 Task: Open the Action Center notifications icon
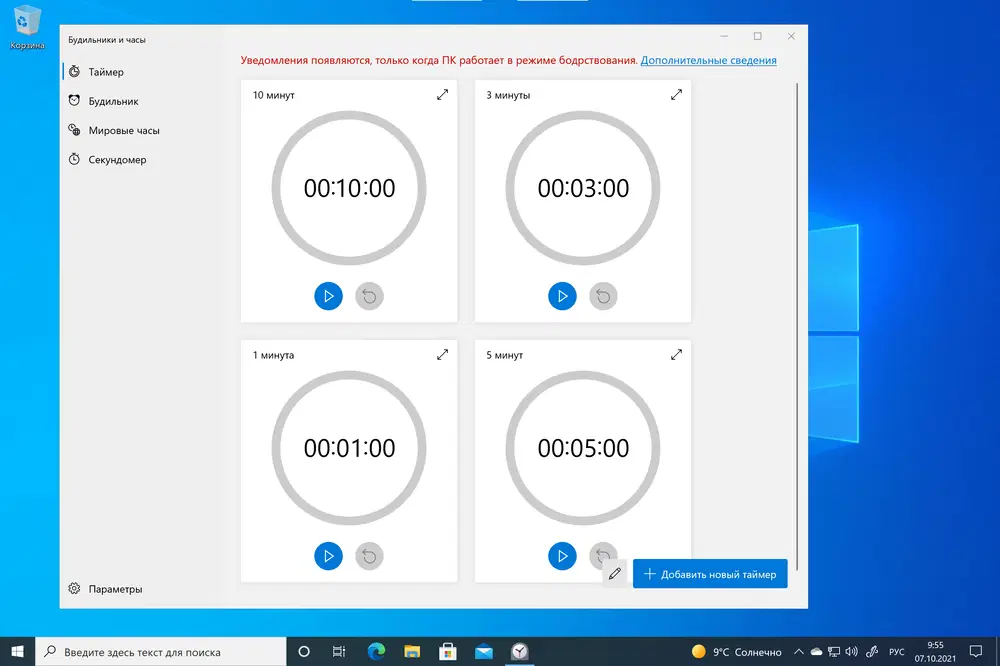[976, 651]
